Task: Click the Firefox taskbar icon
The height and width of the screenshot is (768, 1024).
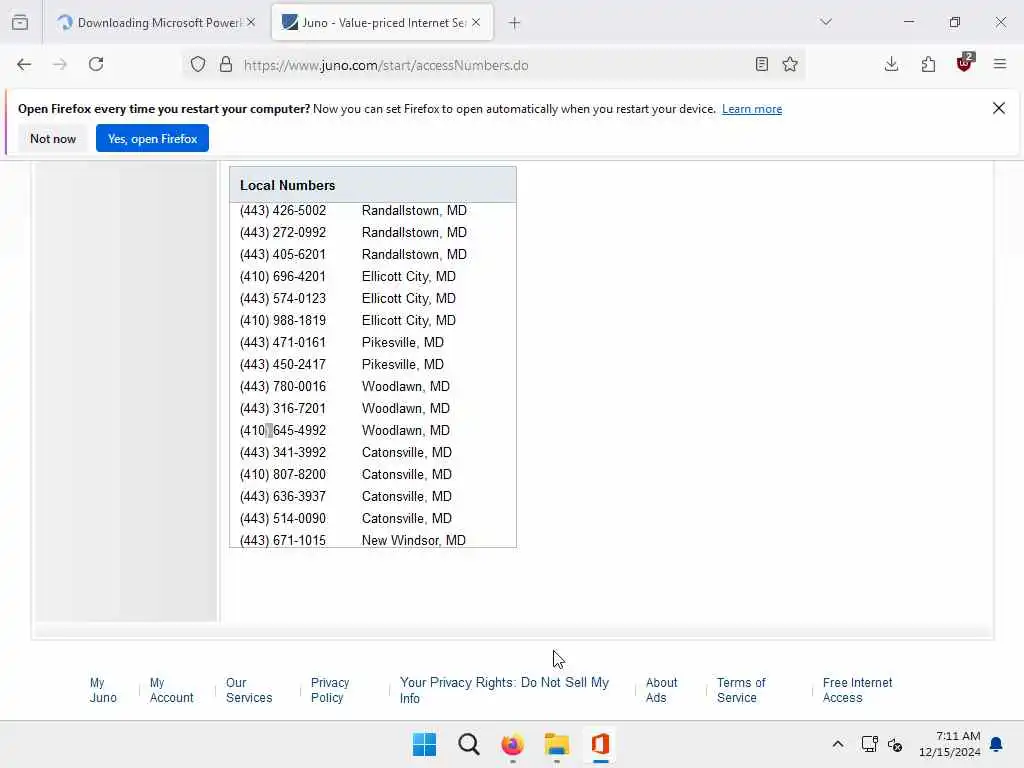Action: point(513,744)
